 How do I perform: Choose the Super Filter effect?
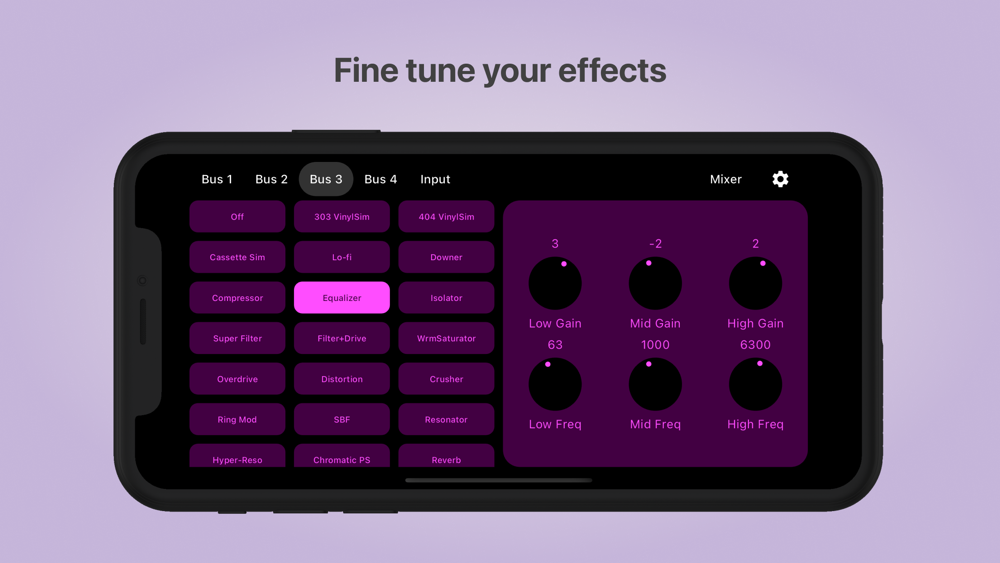click(237, 339)
